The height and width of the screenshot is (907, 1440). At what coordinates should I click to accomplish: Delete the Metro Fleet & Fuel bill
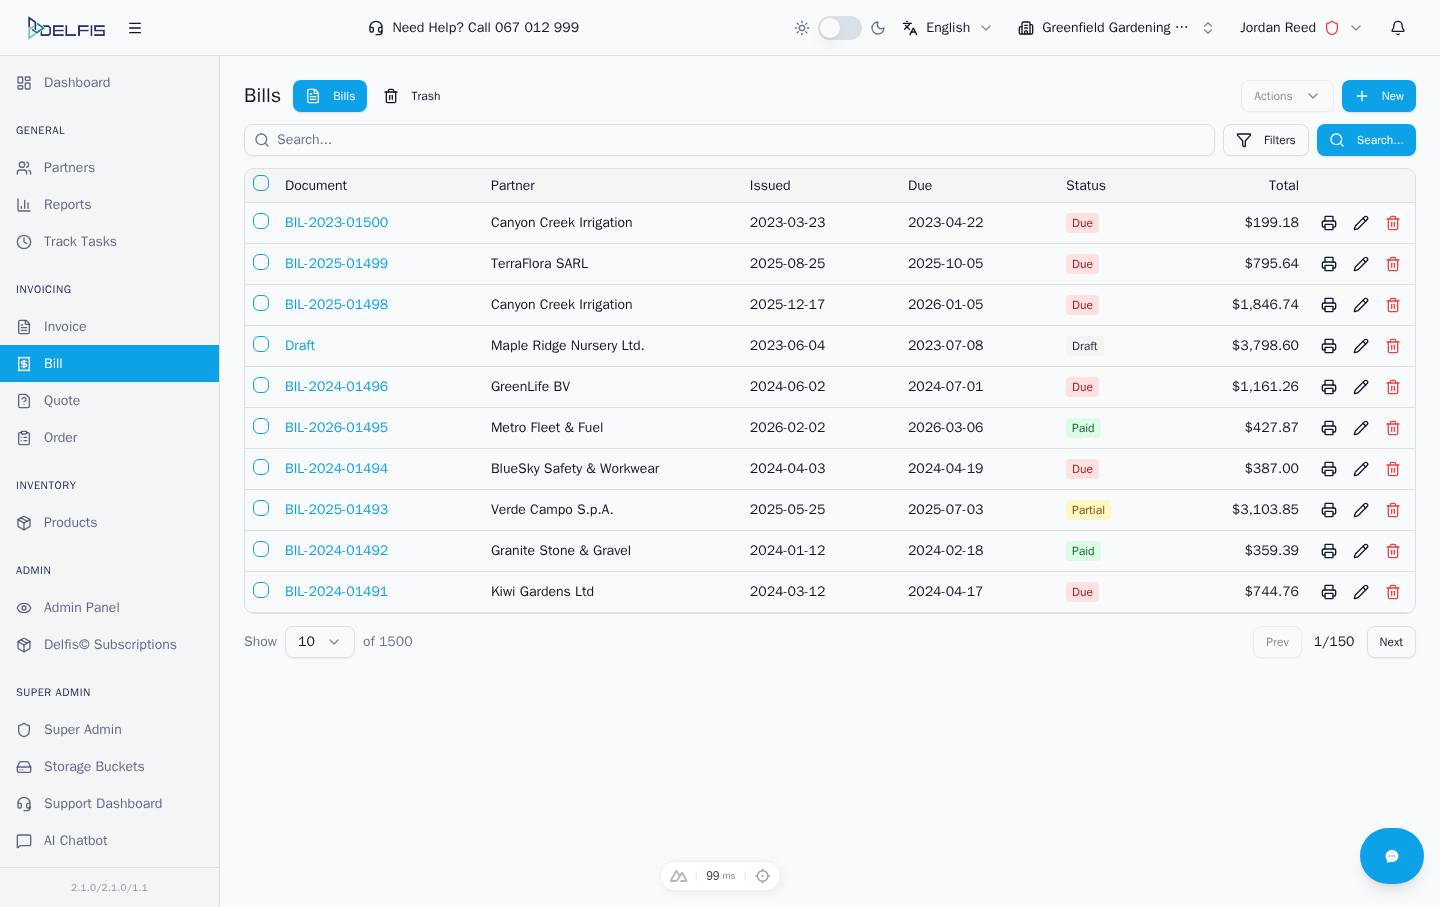point(1393,428)
